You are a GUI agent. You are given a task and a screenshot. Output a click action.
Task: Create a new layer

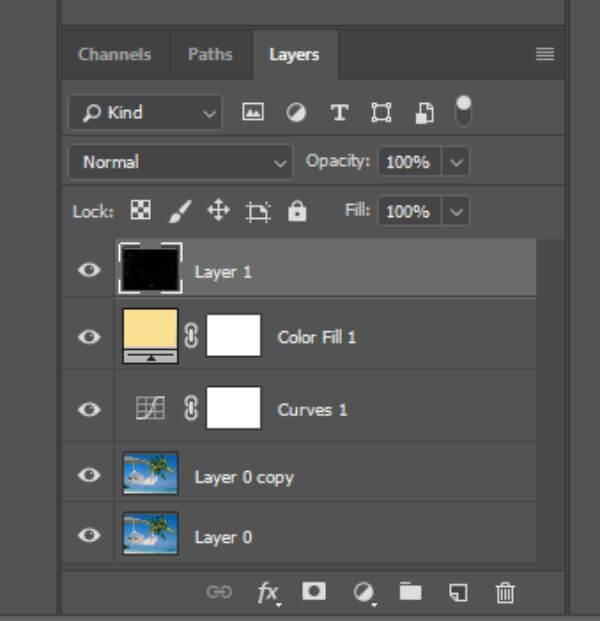458,592
